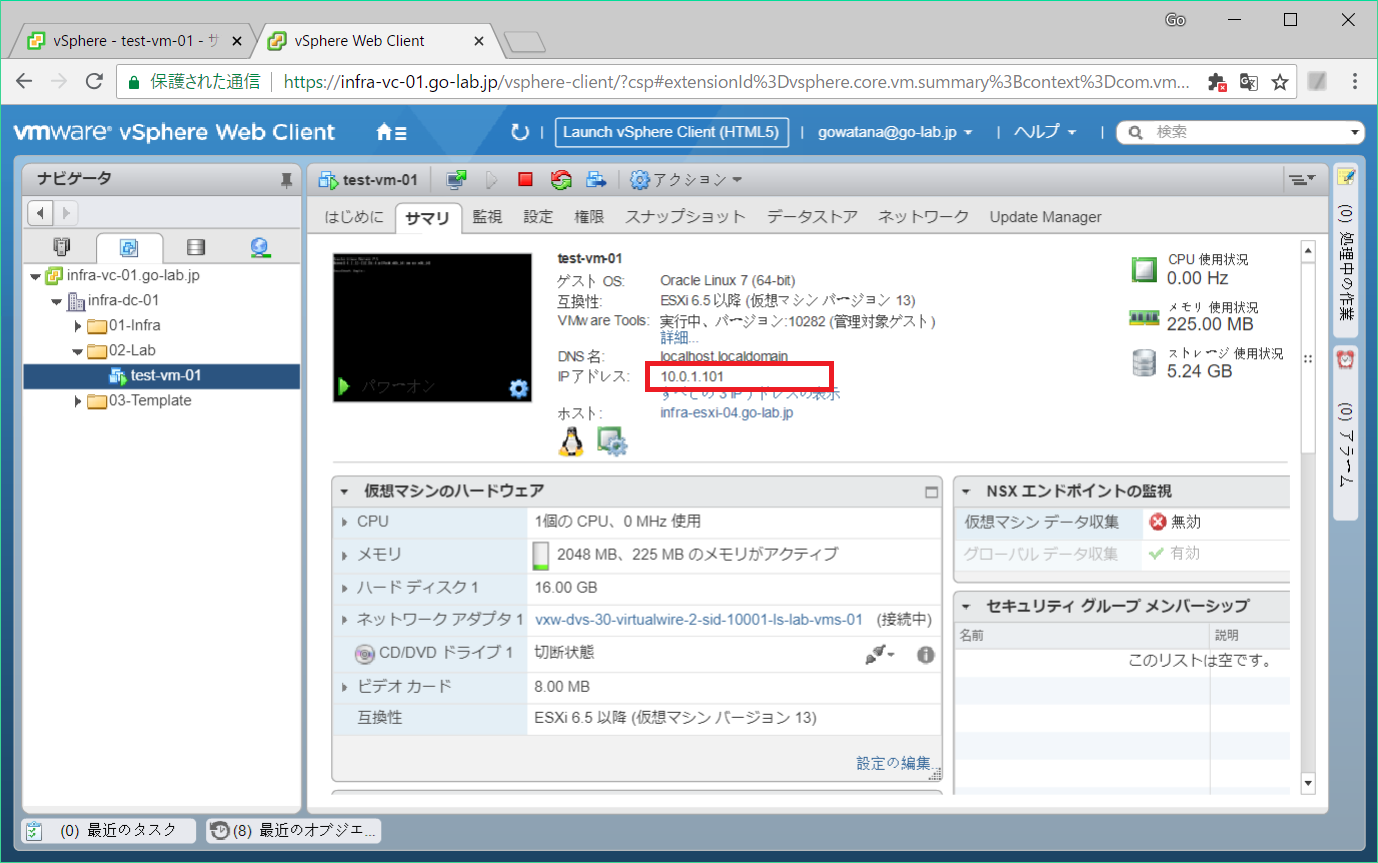
Task: Collapse the セキュリティ グループ メンバーシップ panel
Action: click(967, 606)
